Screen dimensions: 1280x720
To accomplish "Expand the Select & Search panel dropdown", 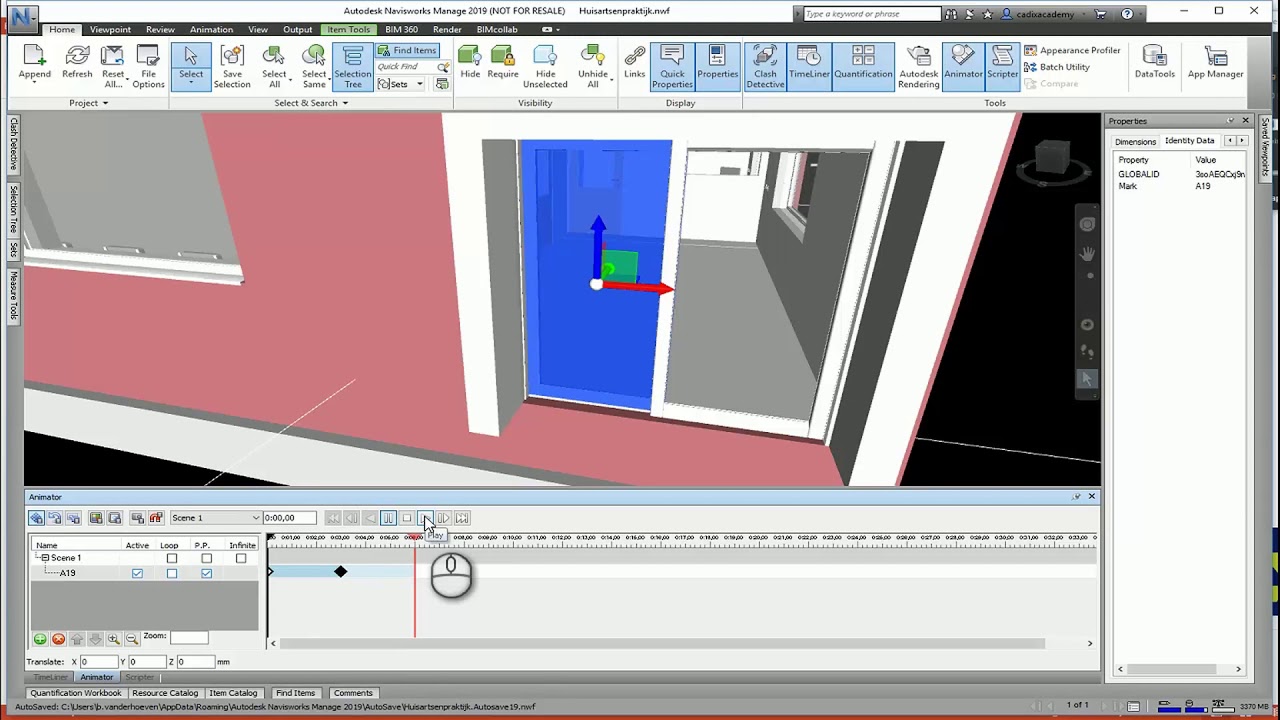I will 311,103.
